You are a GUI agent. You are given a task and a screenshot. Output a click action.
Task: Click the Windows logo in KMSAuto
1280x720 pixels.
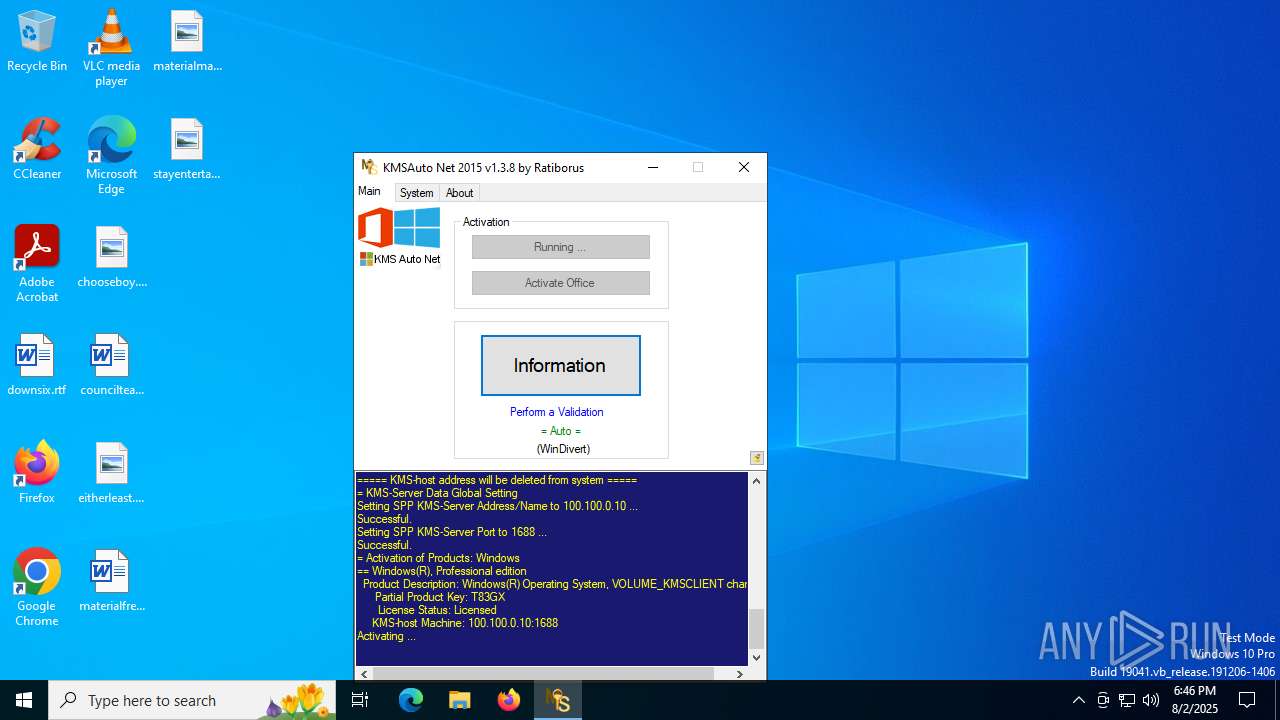point(417,228)
